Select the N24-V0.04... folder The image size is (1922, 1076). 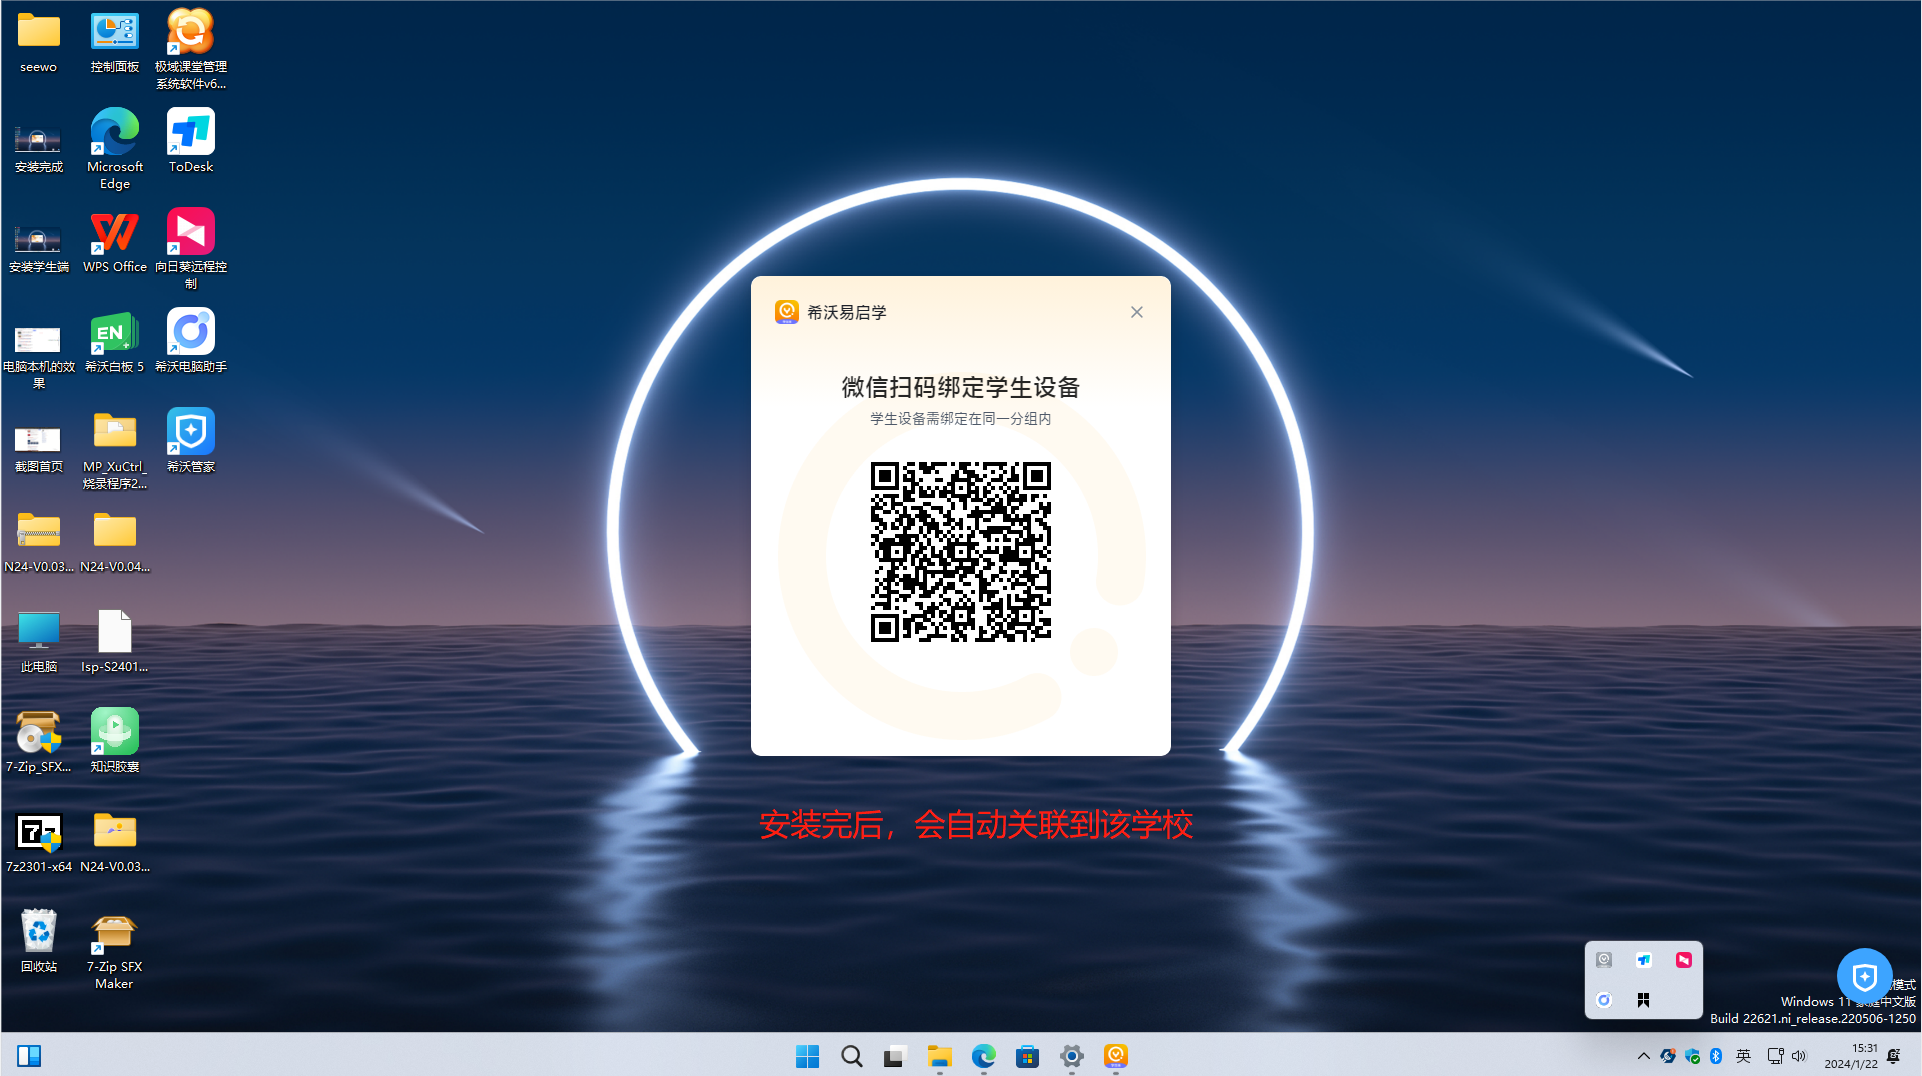coord(115,543)
